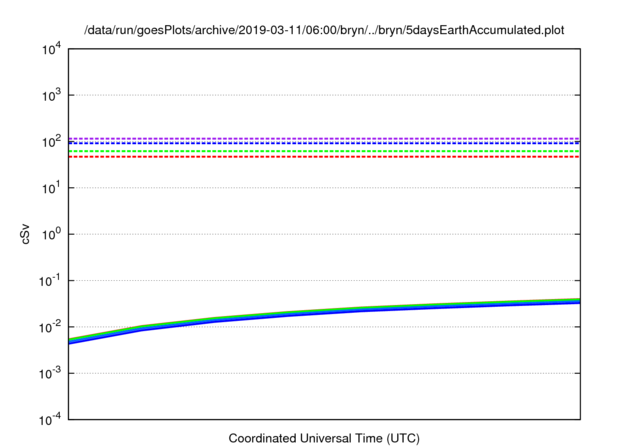This screenshot has height=448, width=640.
Task: Click the plot title file path
Action: click(x=324, y=30)
